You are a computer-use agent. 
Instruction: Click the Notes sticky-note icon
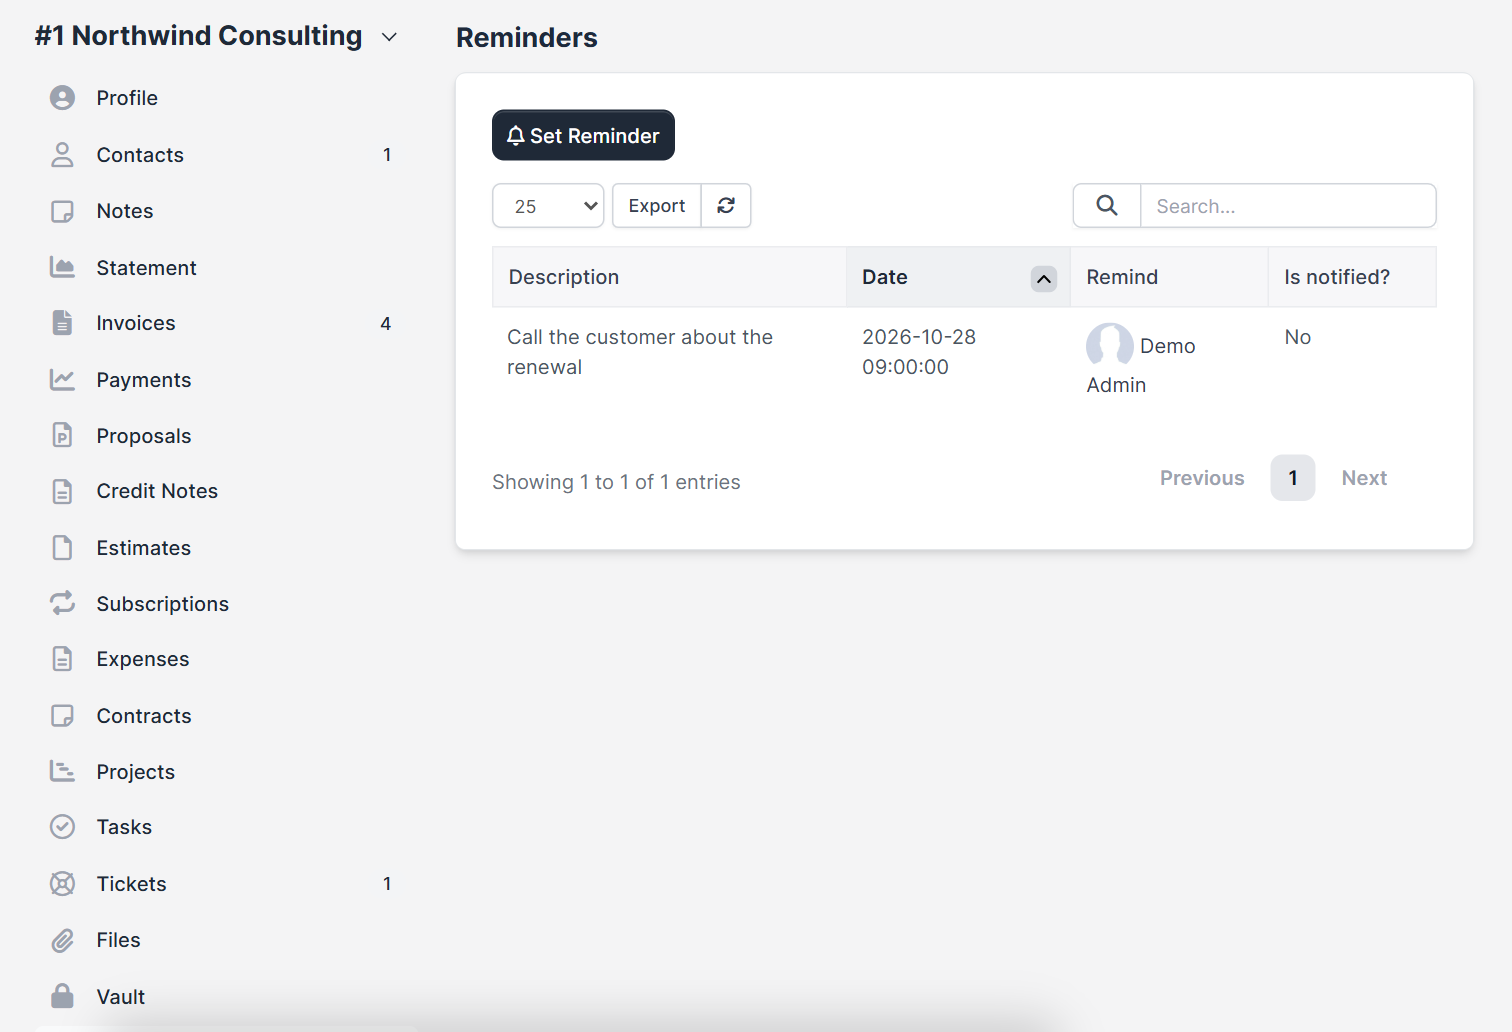point(62,211)
